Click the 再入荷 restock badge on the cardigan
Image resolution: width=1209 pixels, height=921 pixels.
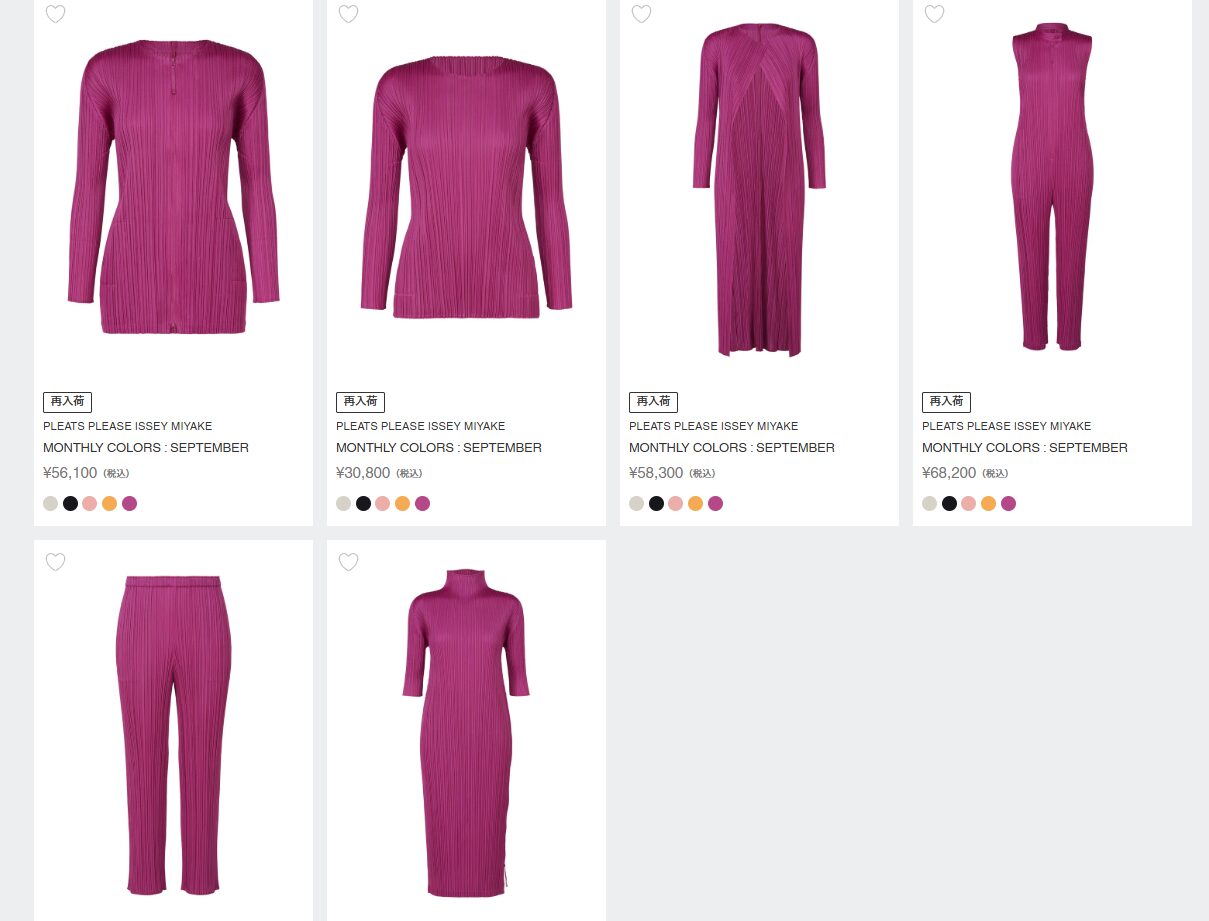67,402
